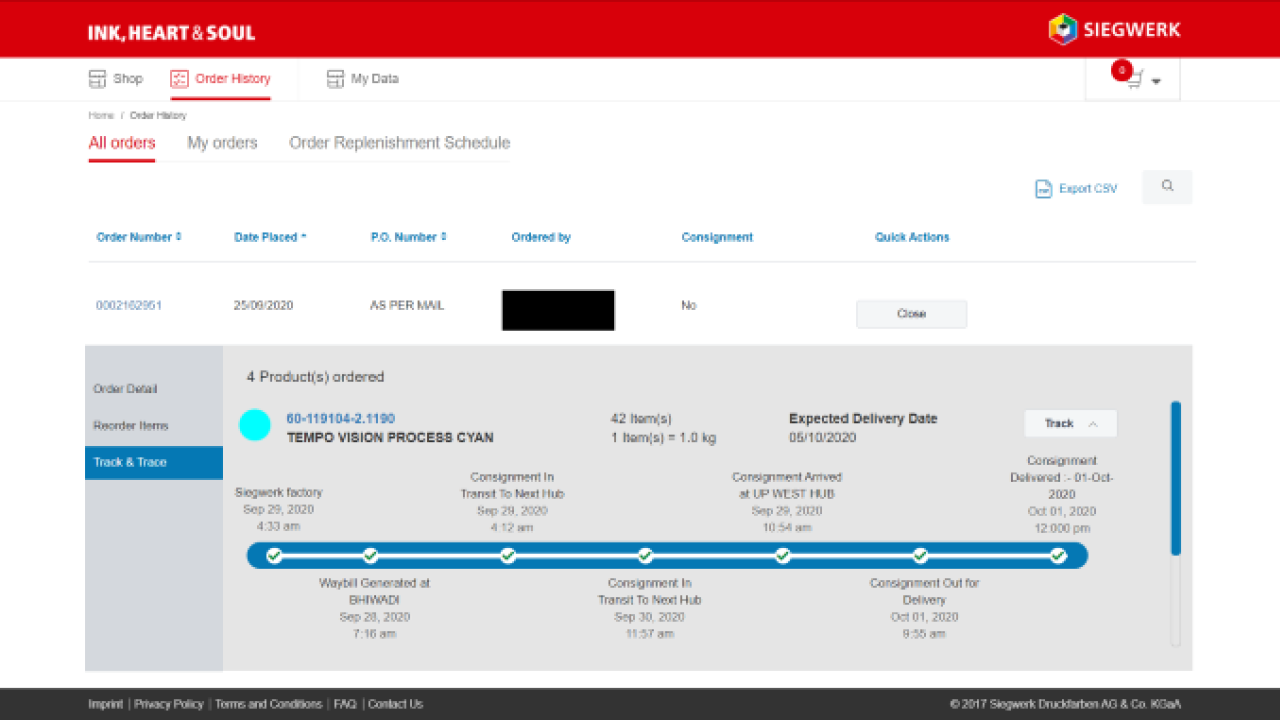1280x720 pixels.
Task: Click the Expected Delivery Date label
Action: pyautogui.click(x=863, y=419)
